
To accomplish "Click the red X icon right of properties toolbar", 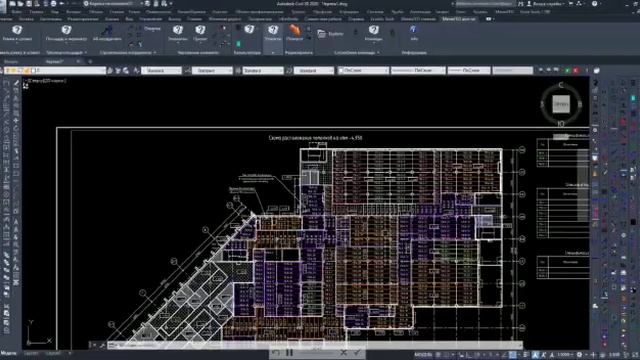I will pyautogui.click(x=576, y=71).
